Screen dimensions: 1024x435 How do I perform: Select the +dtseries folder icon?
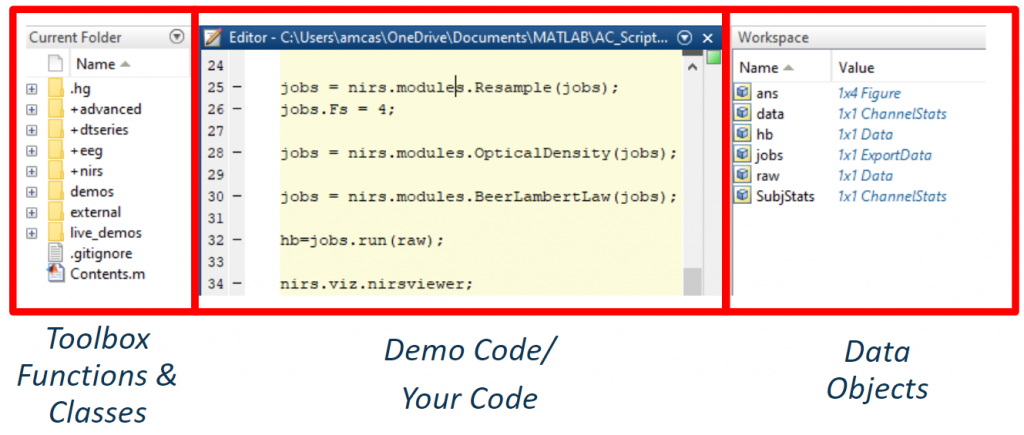(56, 130)
